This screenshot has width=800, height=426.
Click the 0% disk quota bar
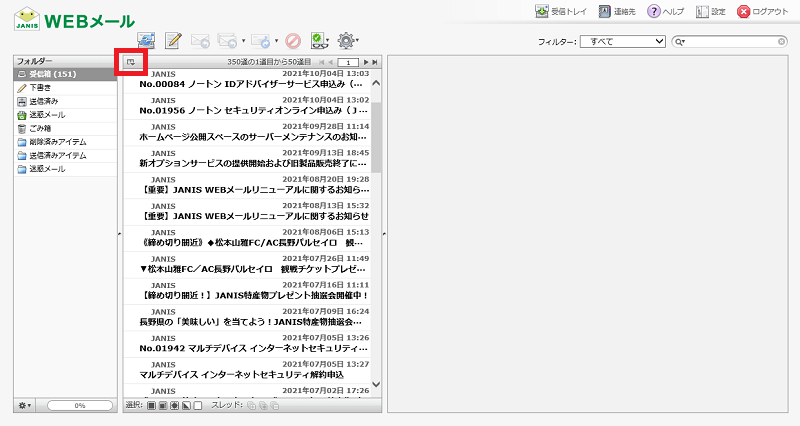80,406
